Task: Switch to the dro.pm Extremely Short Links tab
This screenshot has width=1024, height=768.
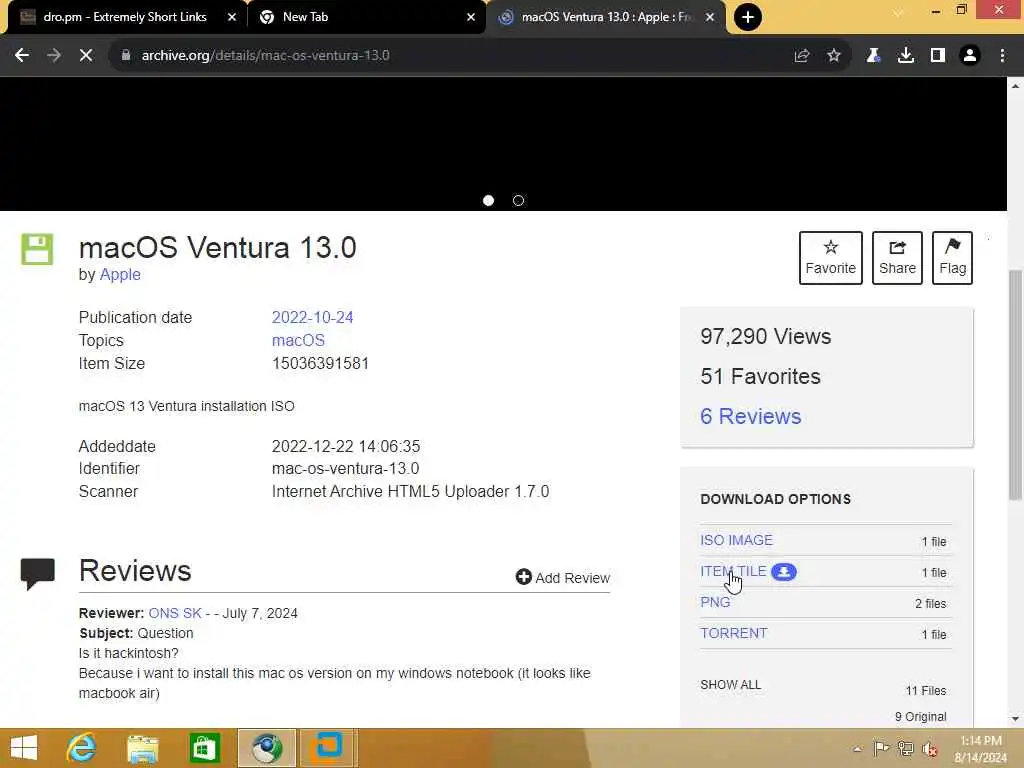Action: click(124, 17)
